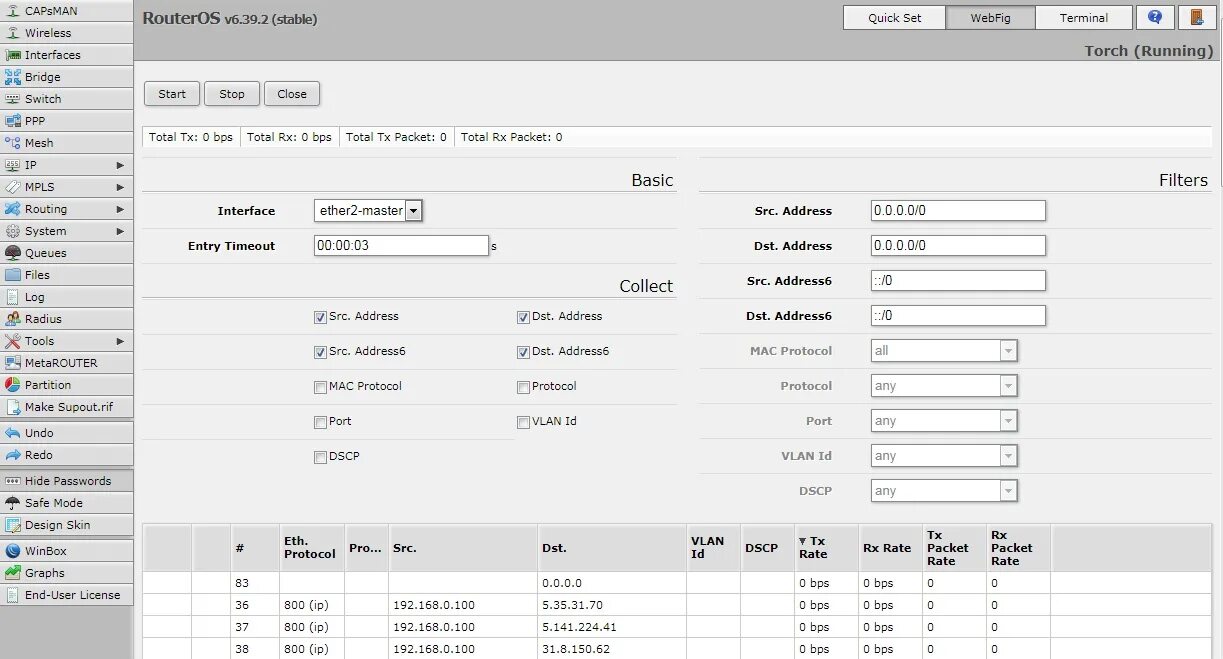The width and height of the screenshot is (1223, 659).
Task: Open the MetaROUTER menu icon
Action: 13,363
